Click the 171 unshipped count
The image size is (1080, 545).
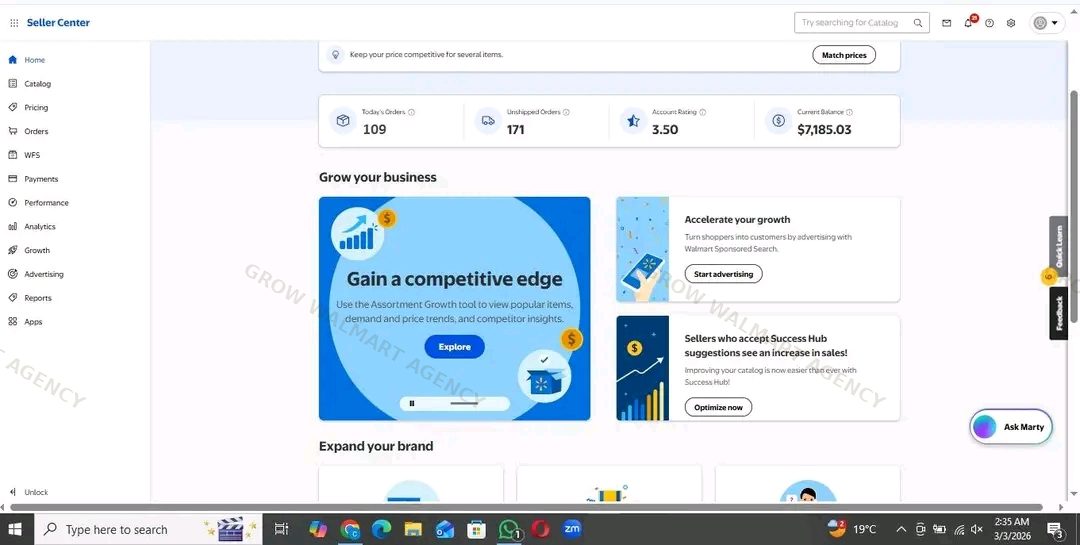[516, 130]
